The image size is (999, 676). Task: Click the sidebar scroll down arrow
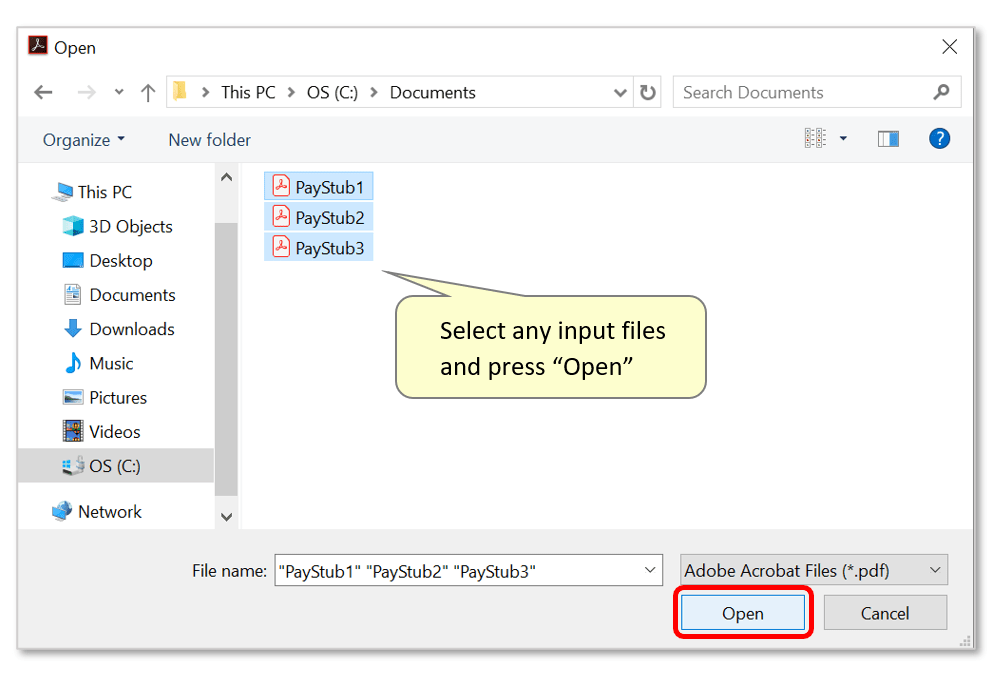pyautogui.click(x=226, y=517)
